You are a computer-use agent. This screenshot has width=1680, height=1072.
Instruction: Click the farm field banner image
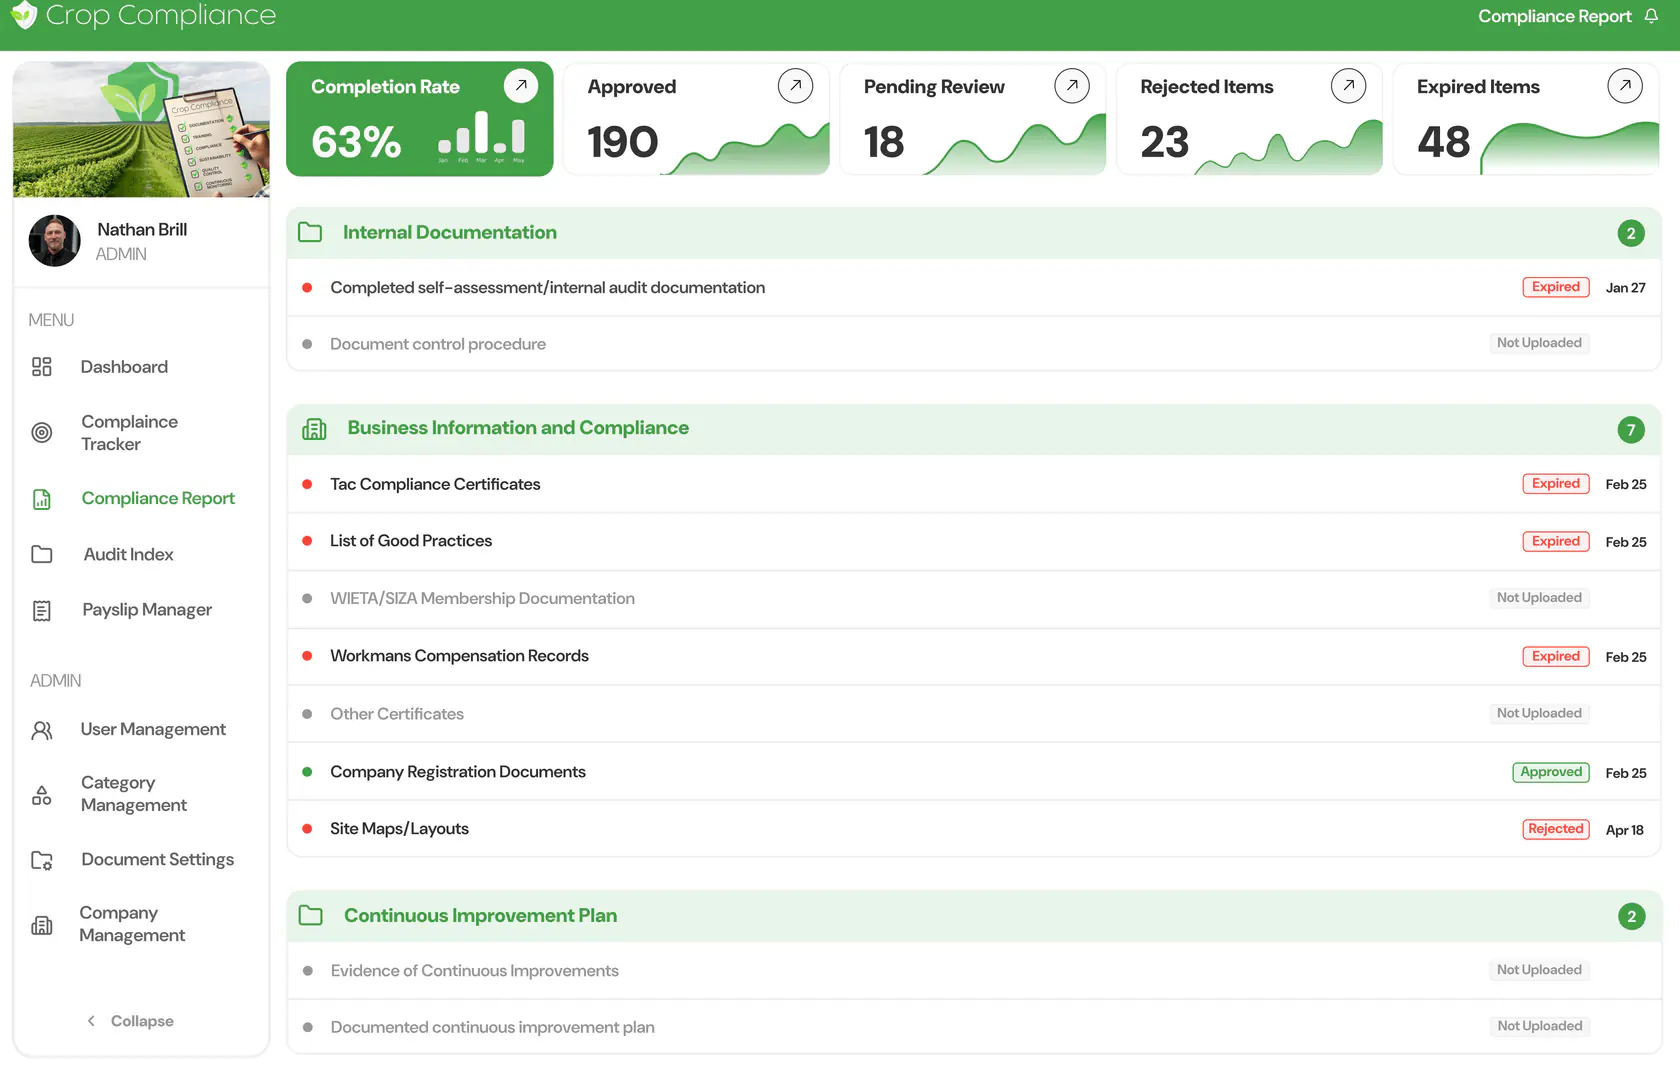(x=141, y=129)
